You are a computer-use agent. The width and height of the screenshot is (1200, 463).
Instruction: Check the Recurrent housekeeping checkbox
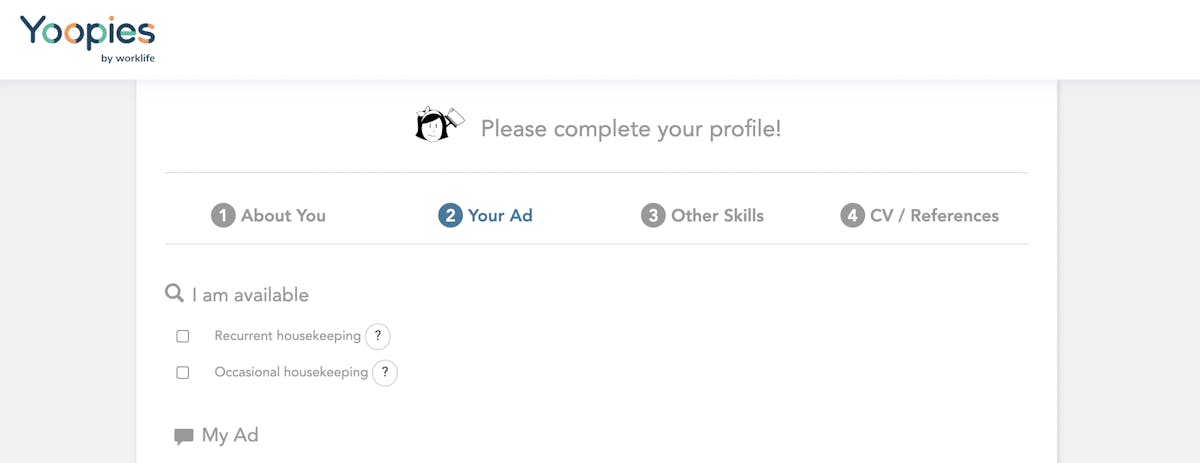[x=183, y=336]
